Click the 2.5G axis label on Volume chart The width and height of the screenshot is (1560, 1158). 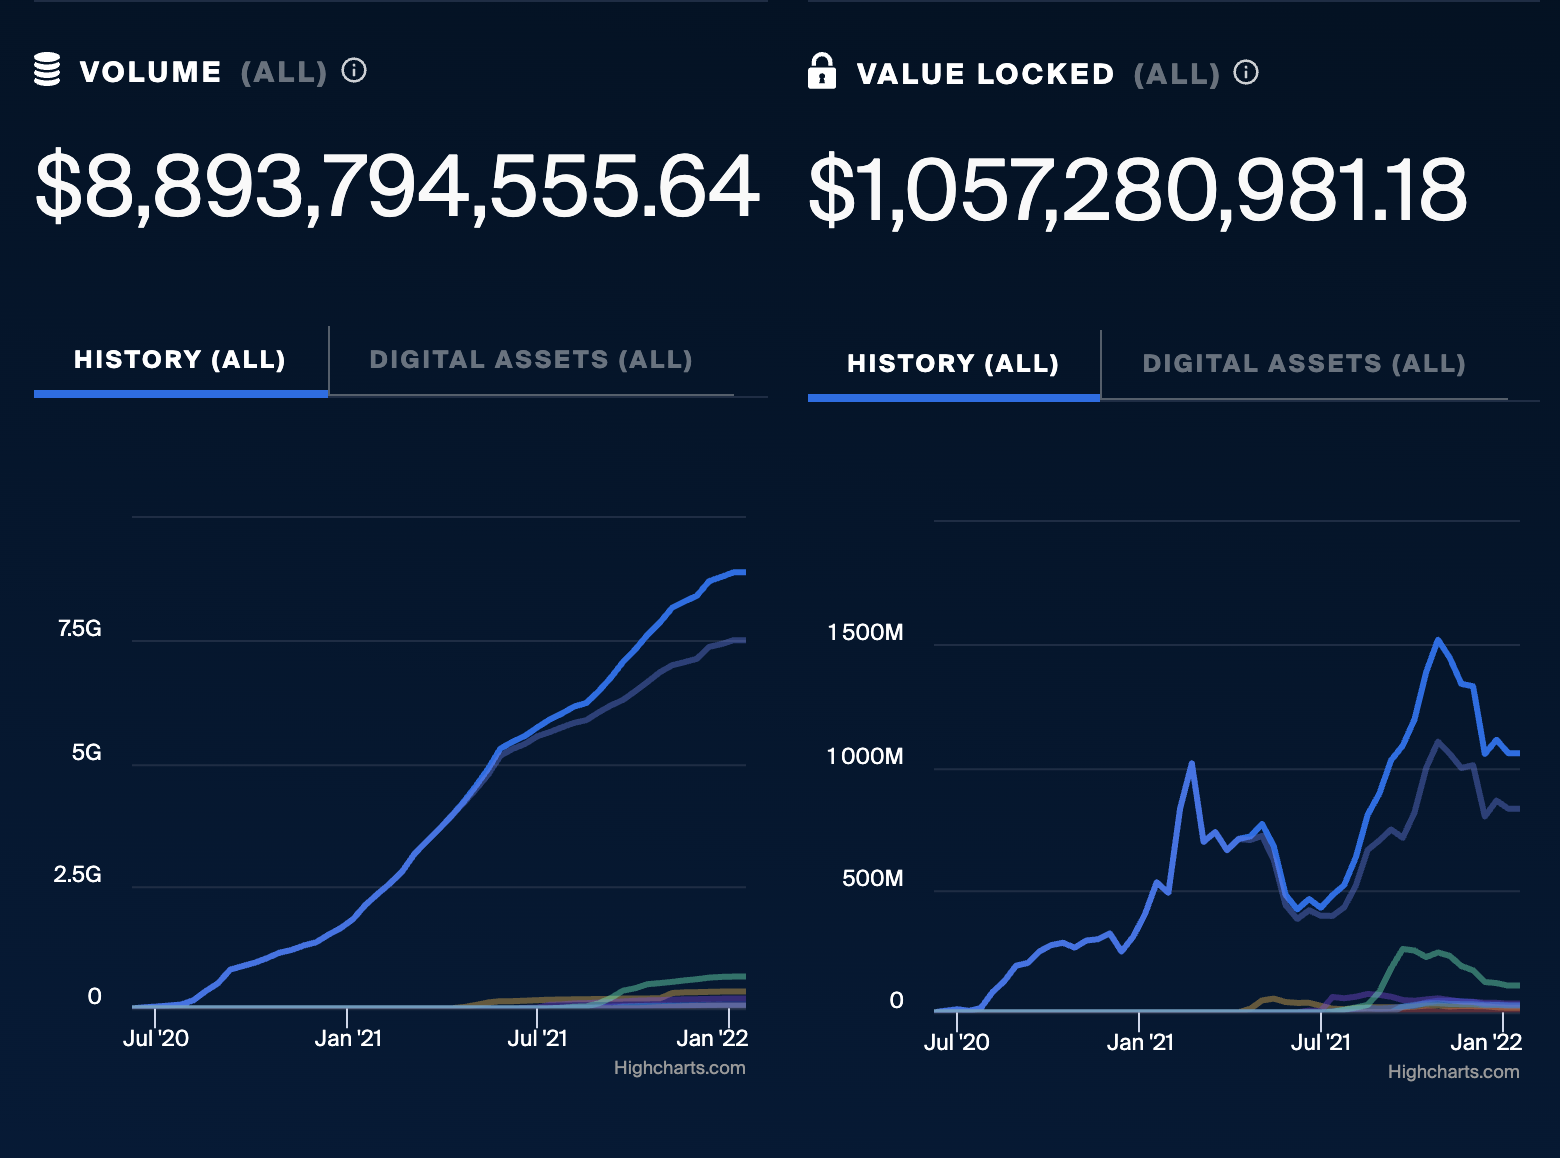pos(78,875)
